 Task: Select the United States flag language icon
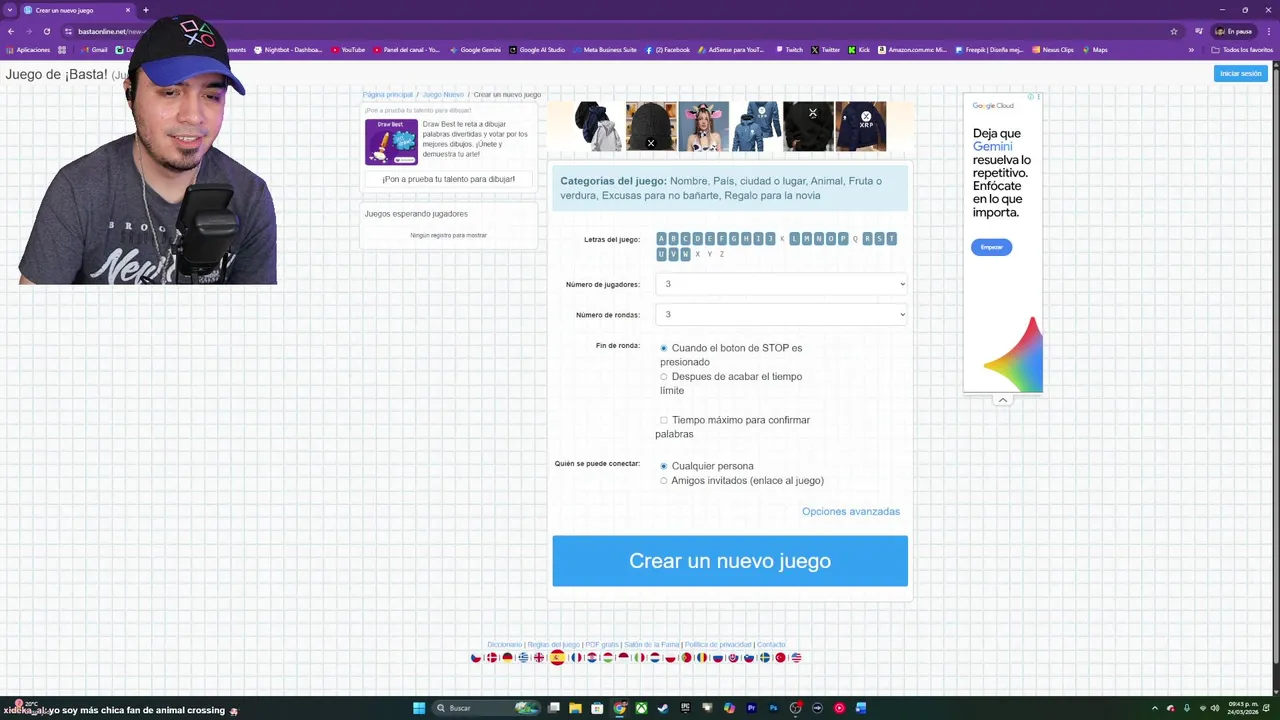tap(796, 658)
